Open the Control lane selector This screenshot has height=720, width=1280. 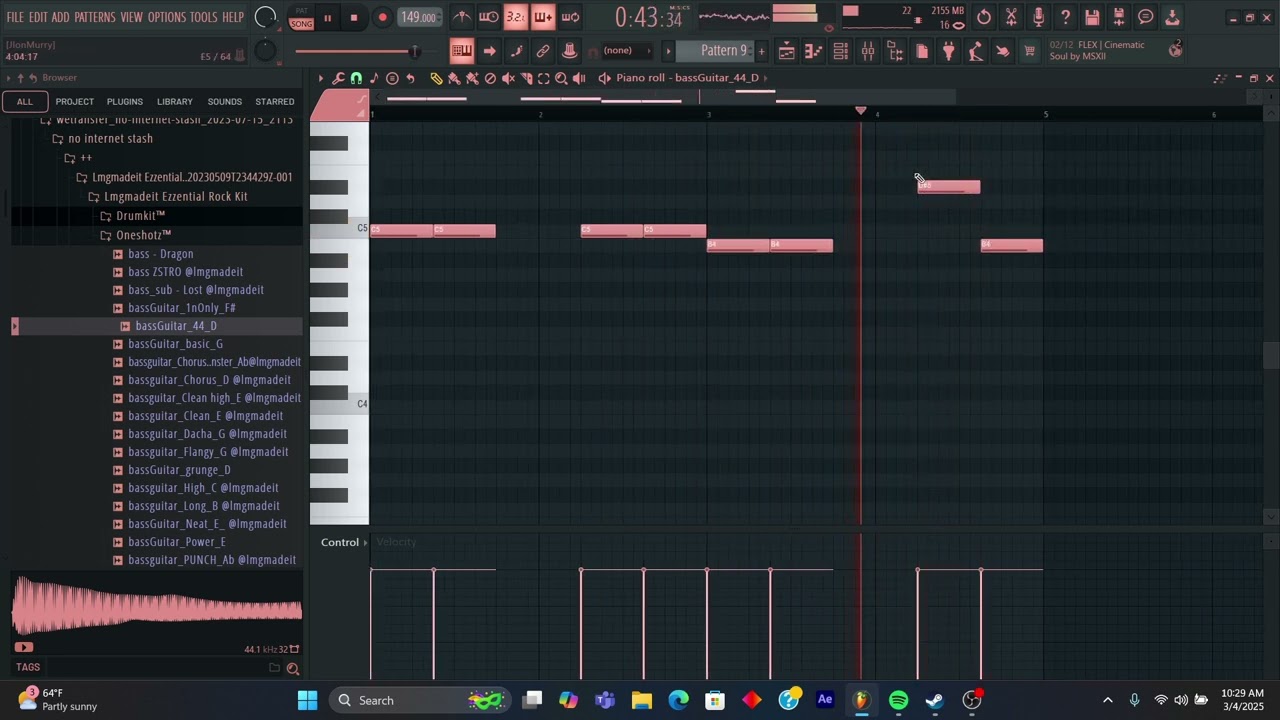pyautogui.click(x=344, y=542)
